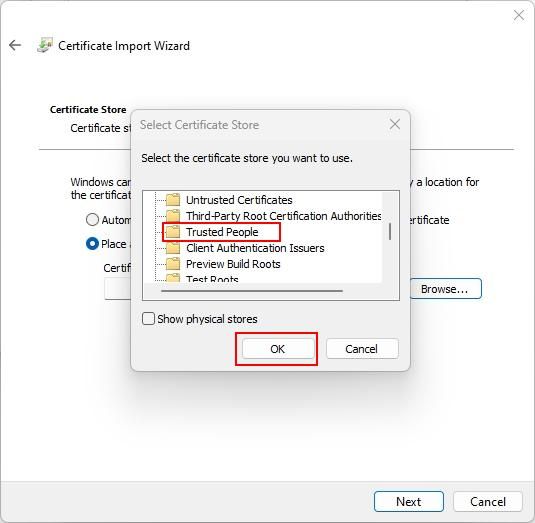The image size is (535, 523).
Task: Click the Certificate store input field
Action: point(118,289)
